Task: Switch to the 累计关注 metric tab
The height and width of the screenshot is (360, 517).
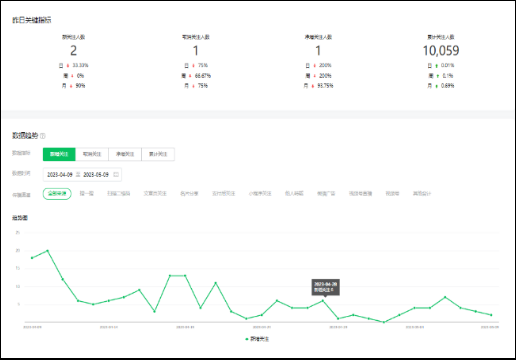Action: tap(158, 154)
